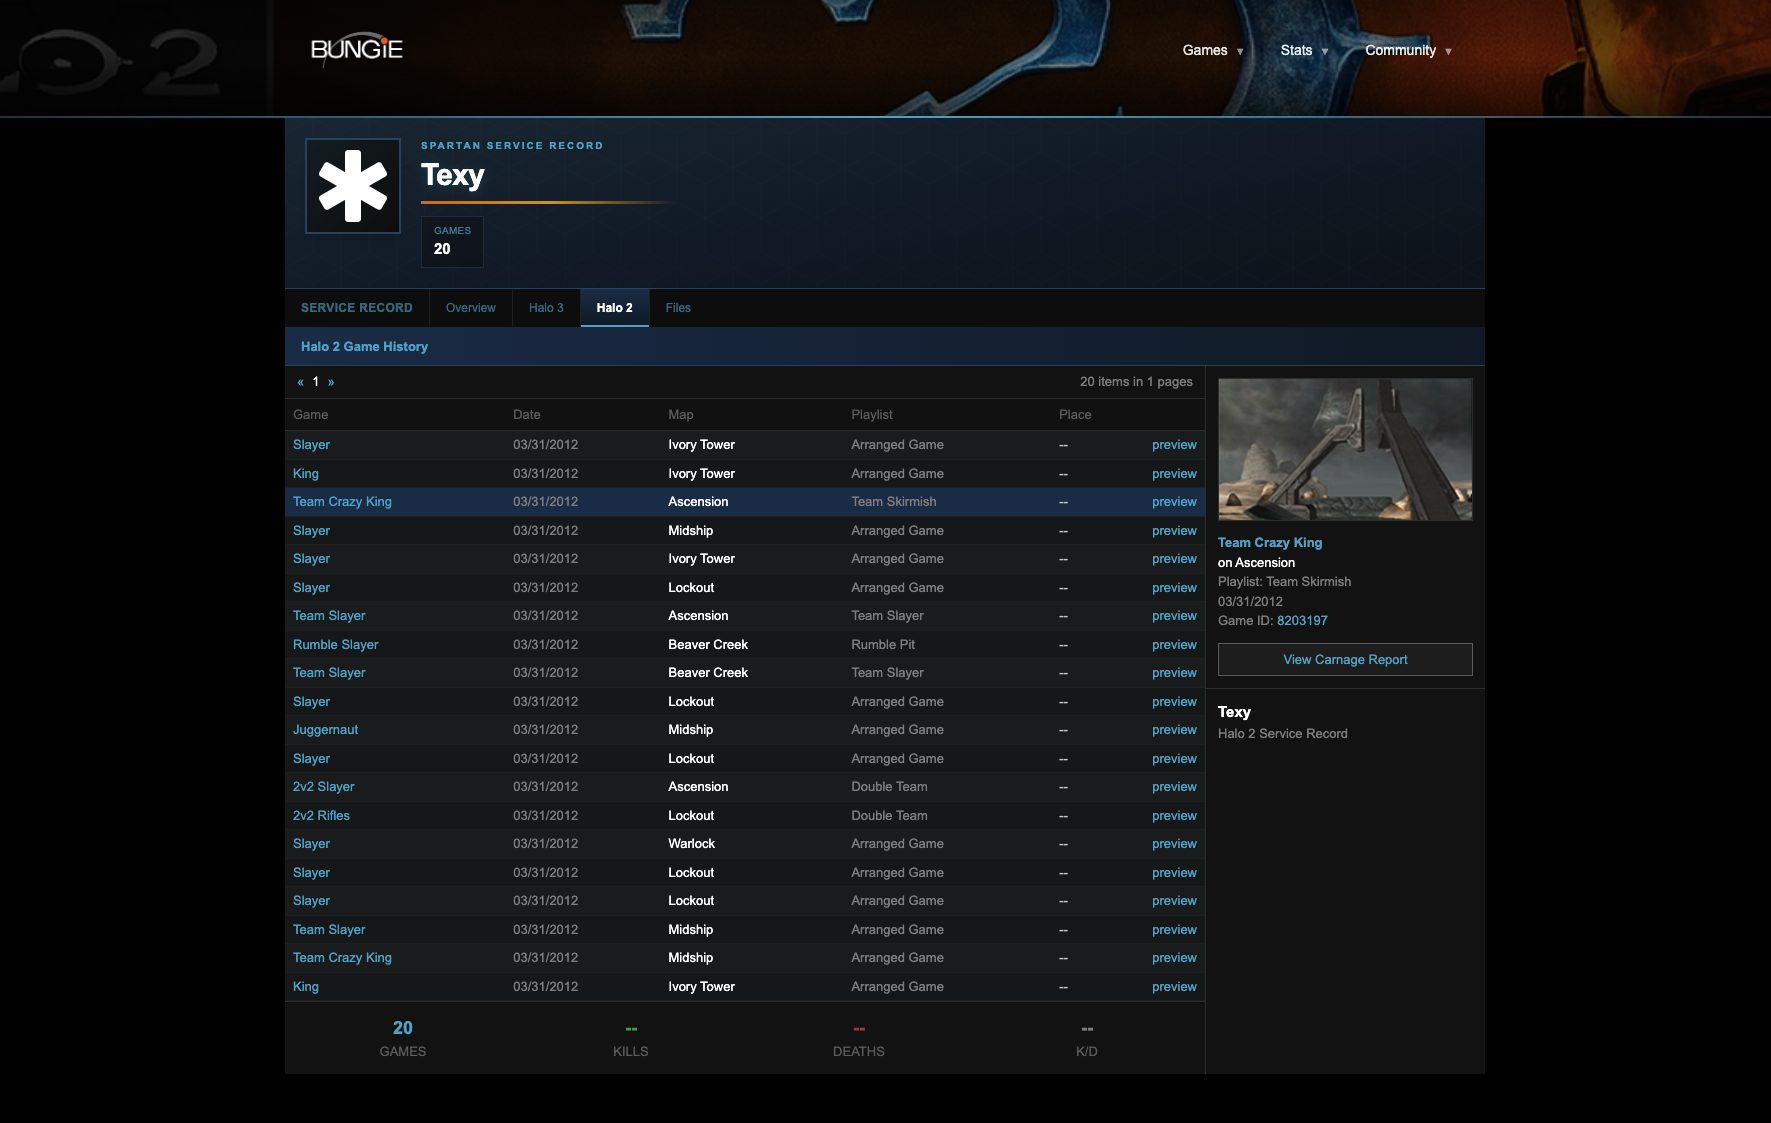
Task: Click 'on Ascension' text in sidebar
Action: [x=1256, y=563]
